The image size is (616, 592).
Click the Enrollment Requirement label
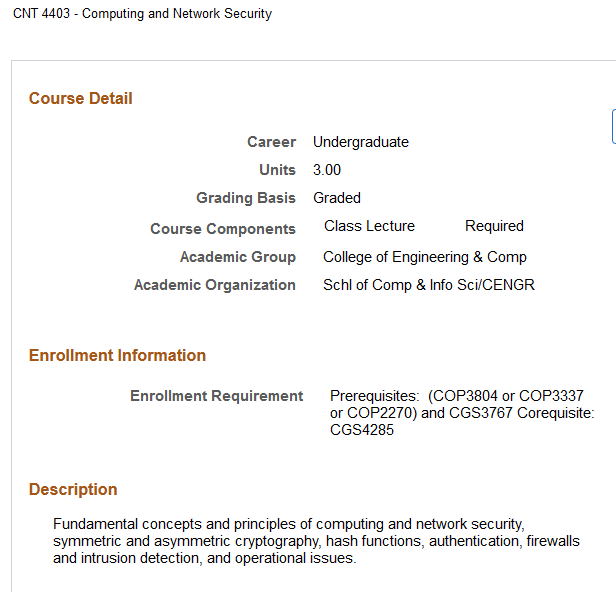tap(216, 396)
